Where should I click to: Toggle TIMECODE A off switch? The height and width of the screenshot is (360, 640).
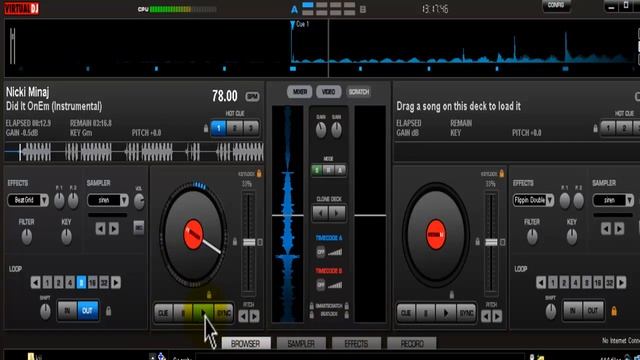click(x=321, y=252)
